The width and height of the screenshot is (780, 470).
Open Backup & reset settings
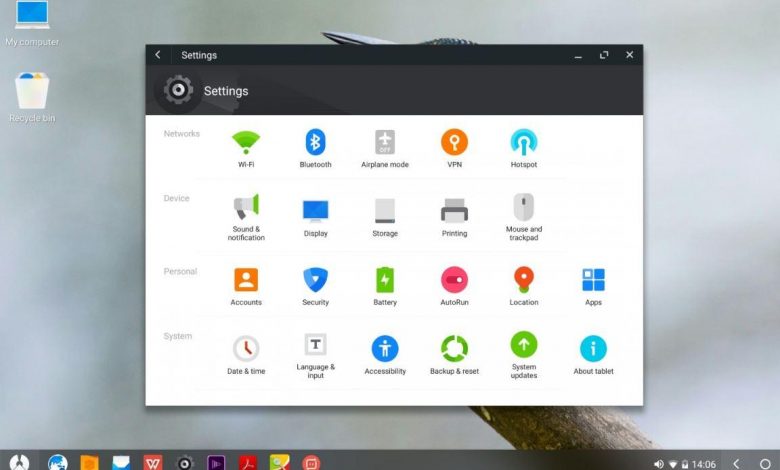pos(454,355)
